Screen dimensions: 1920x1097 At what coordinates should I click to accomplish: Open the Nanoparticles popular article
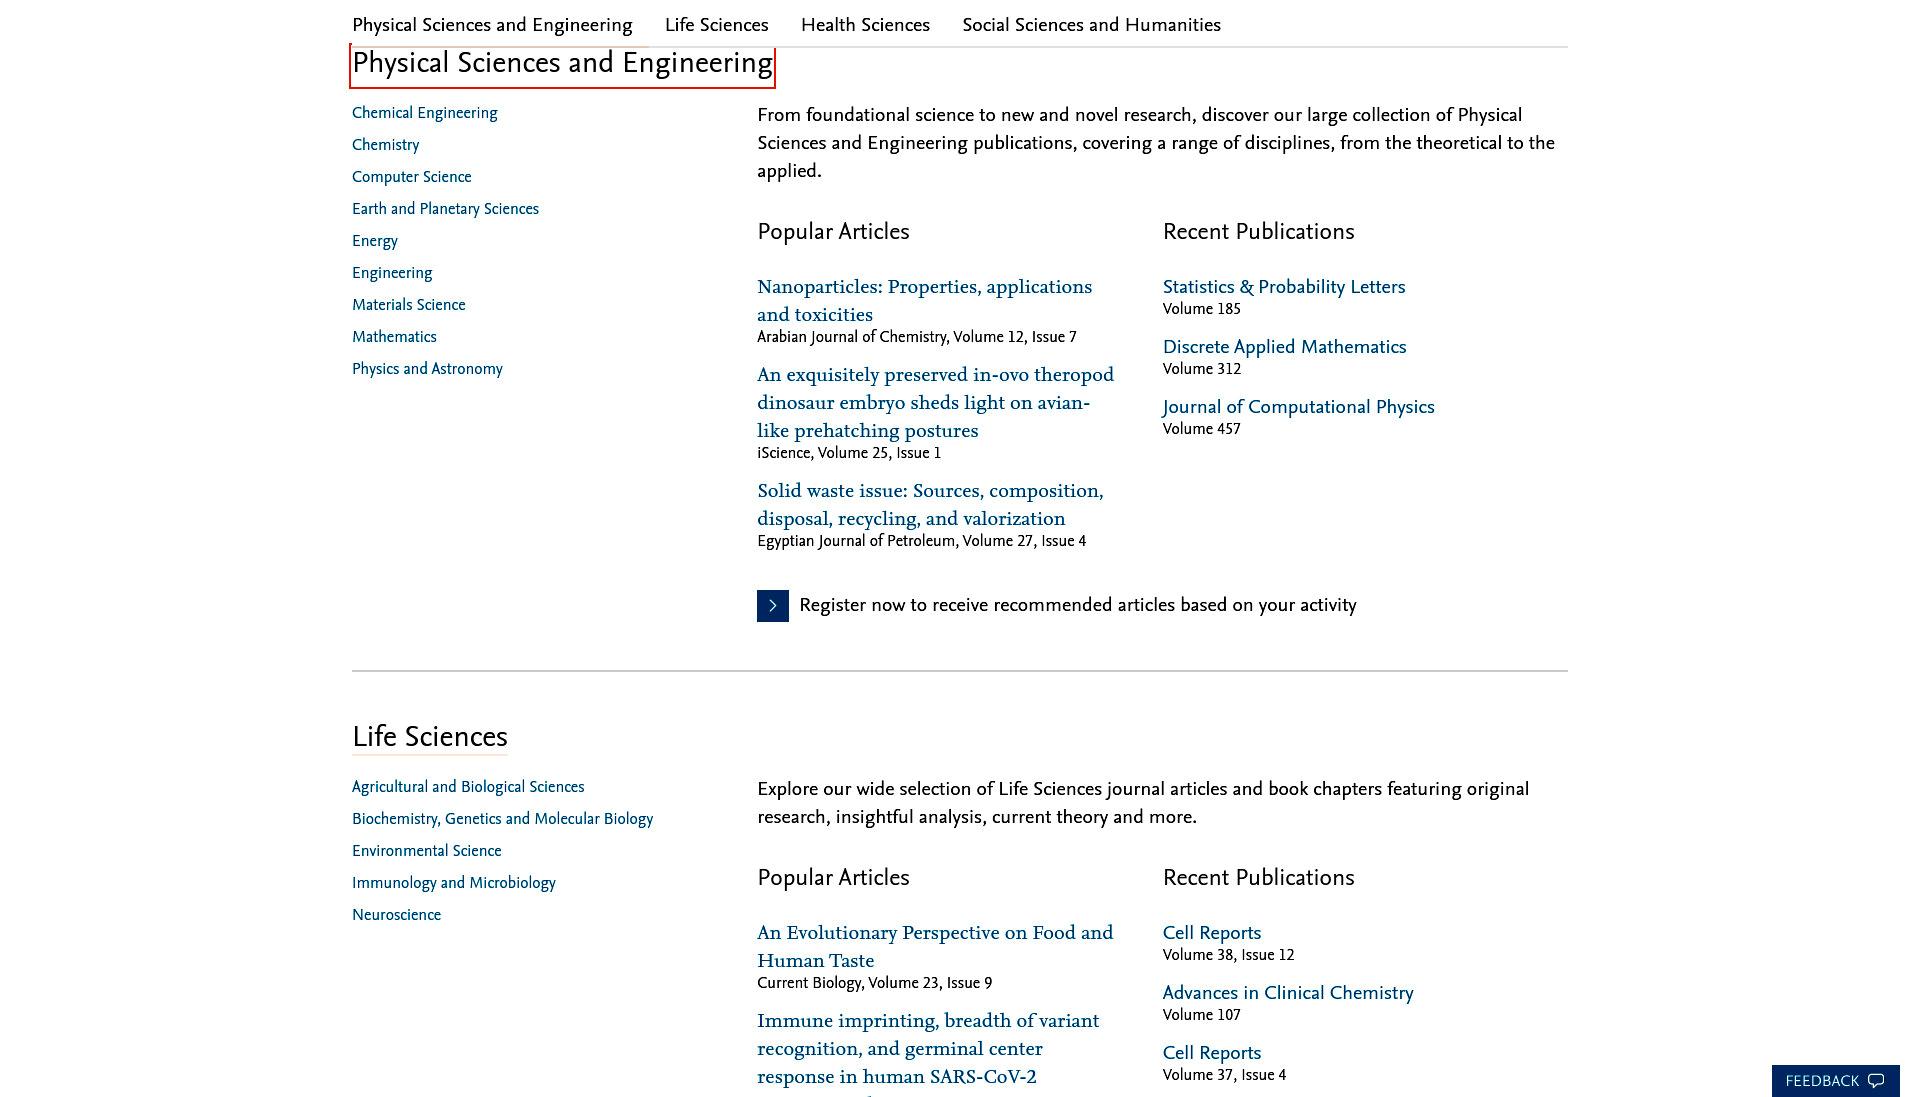tap(925, 301)
